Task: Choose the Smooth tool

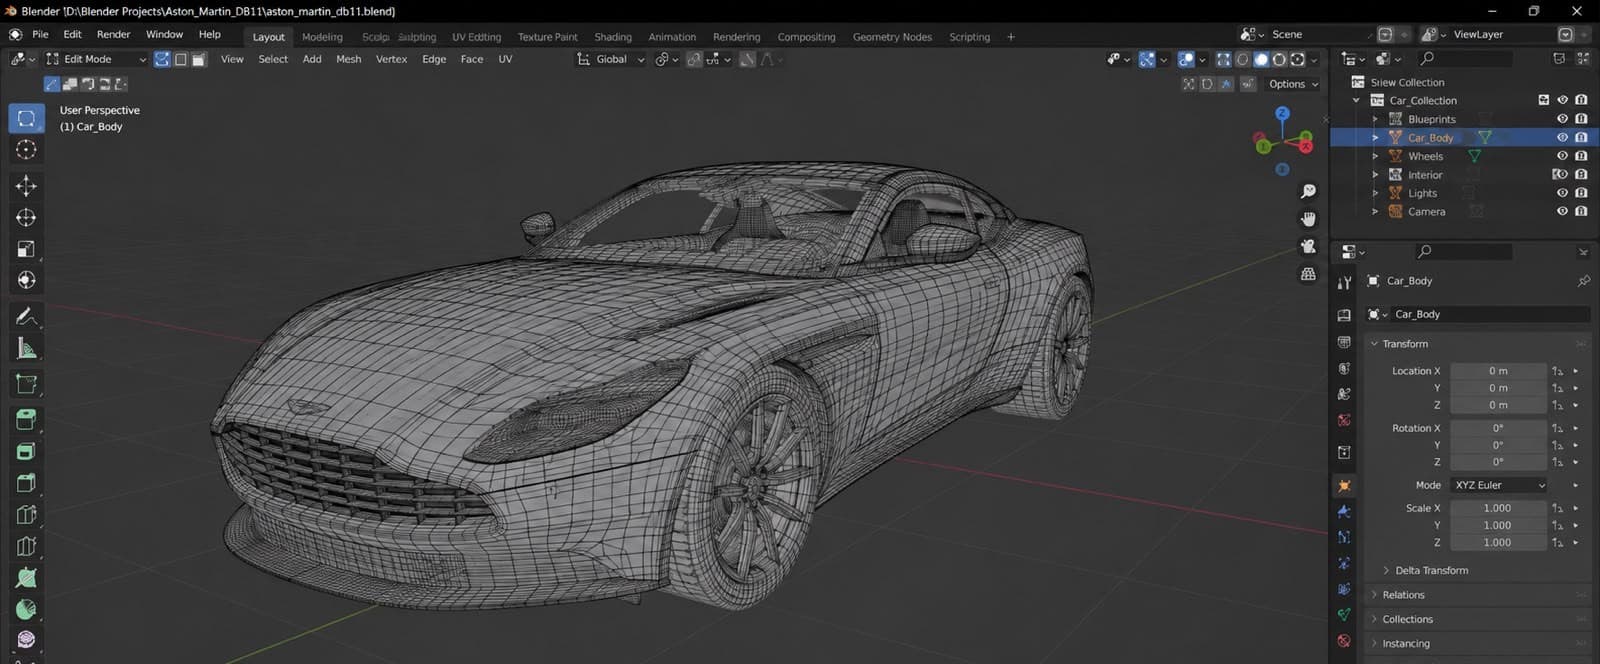Action: pos(26,640)
